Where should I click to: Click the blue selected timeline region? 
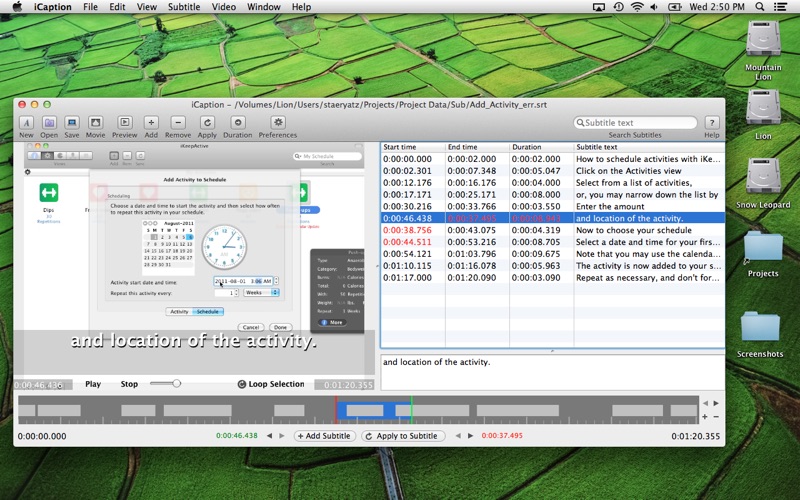coord(373,411)
